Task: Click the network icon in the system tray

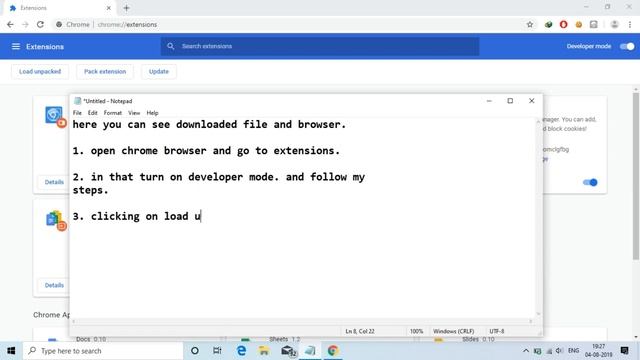Action: click(549, 351)
